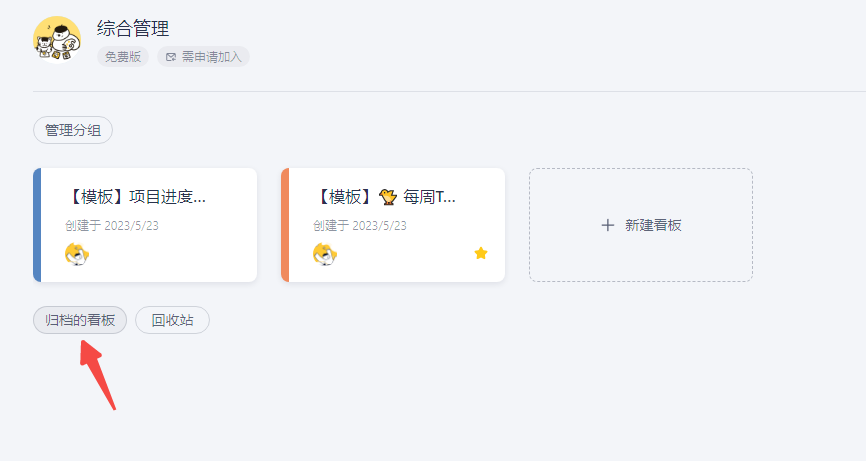The image size is (866, 461).
Task: Click member avatar on 每周T card
Action: click(325, 254)
